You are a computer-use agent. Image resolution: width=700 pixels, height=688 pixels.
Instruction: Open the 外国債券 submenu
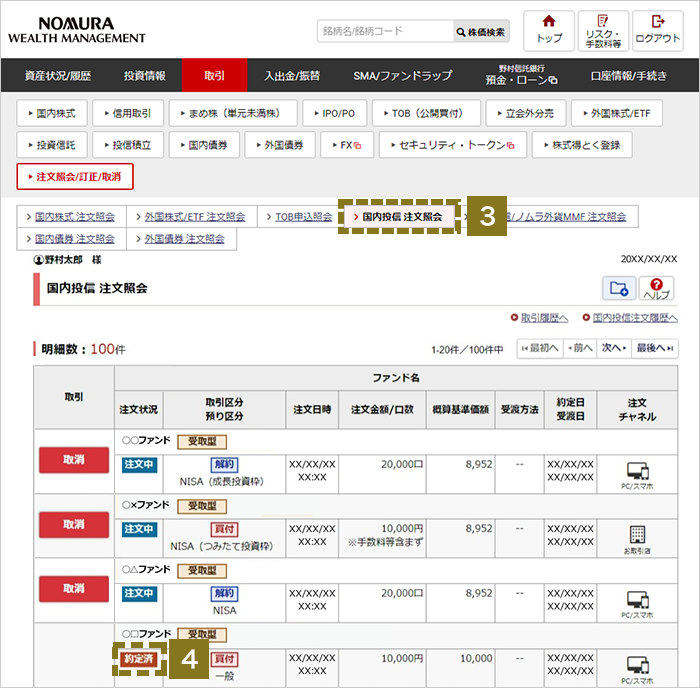tap(280, 145)
